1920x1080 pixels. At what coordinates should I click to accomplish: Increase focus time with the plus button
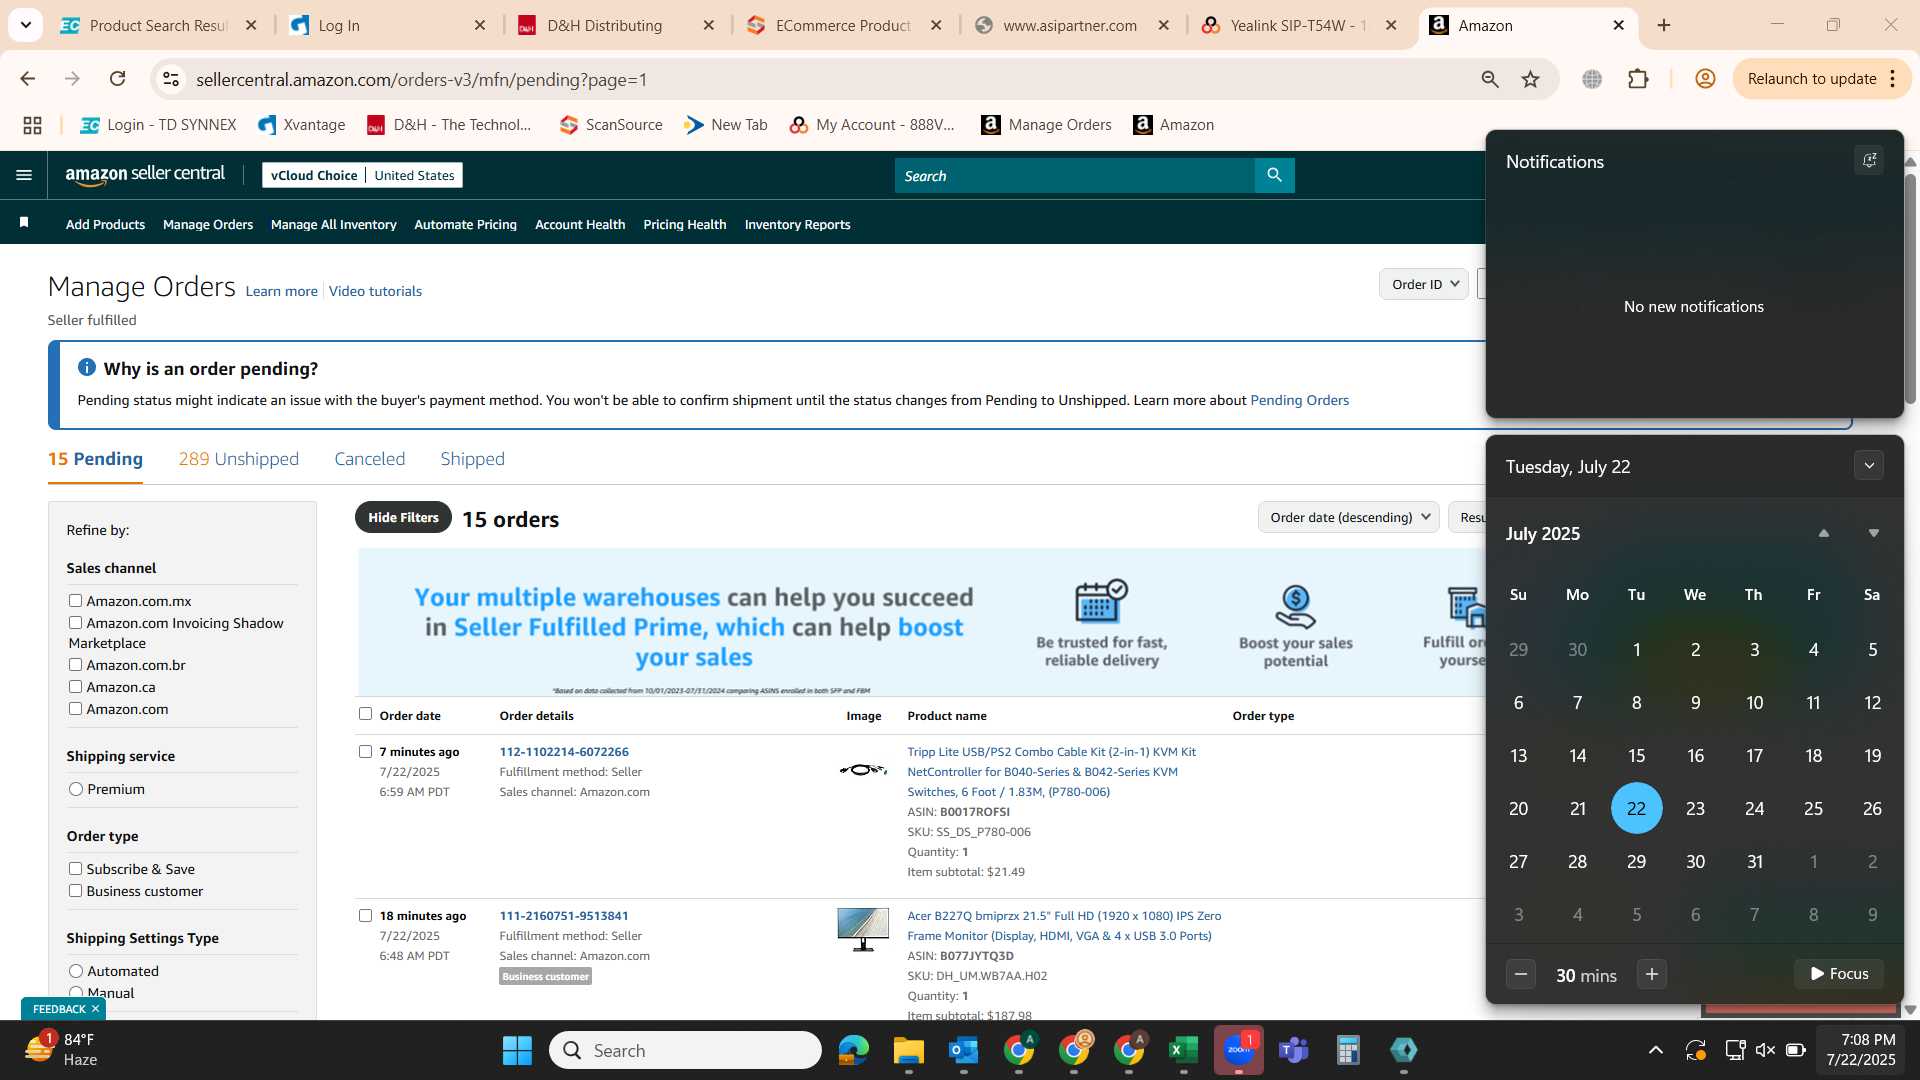(1652, 974)
